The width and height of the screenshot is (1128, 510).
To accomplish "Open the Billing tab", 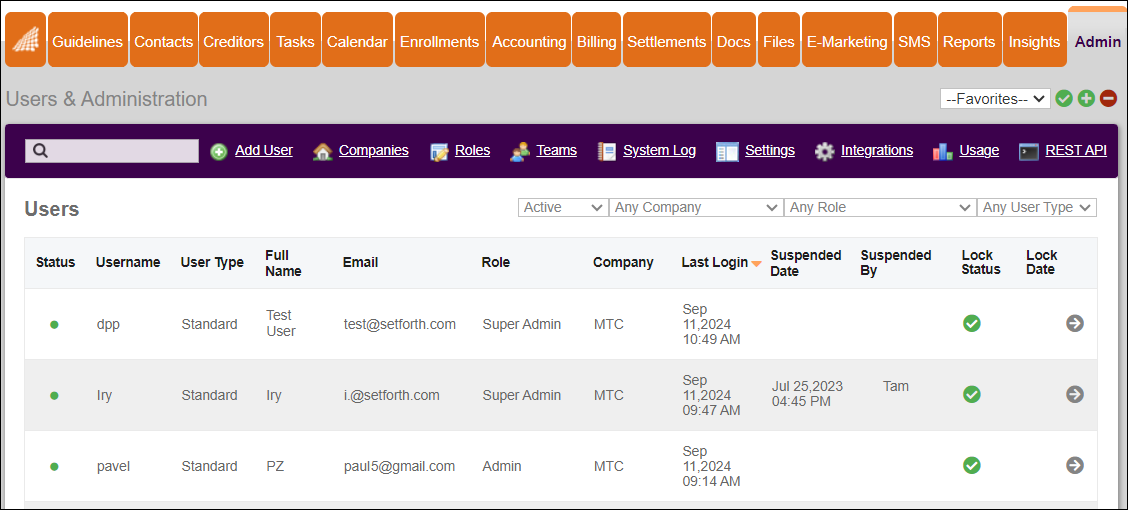I will pos(597,42).
